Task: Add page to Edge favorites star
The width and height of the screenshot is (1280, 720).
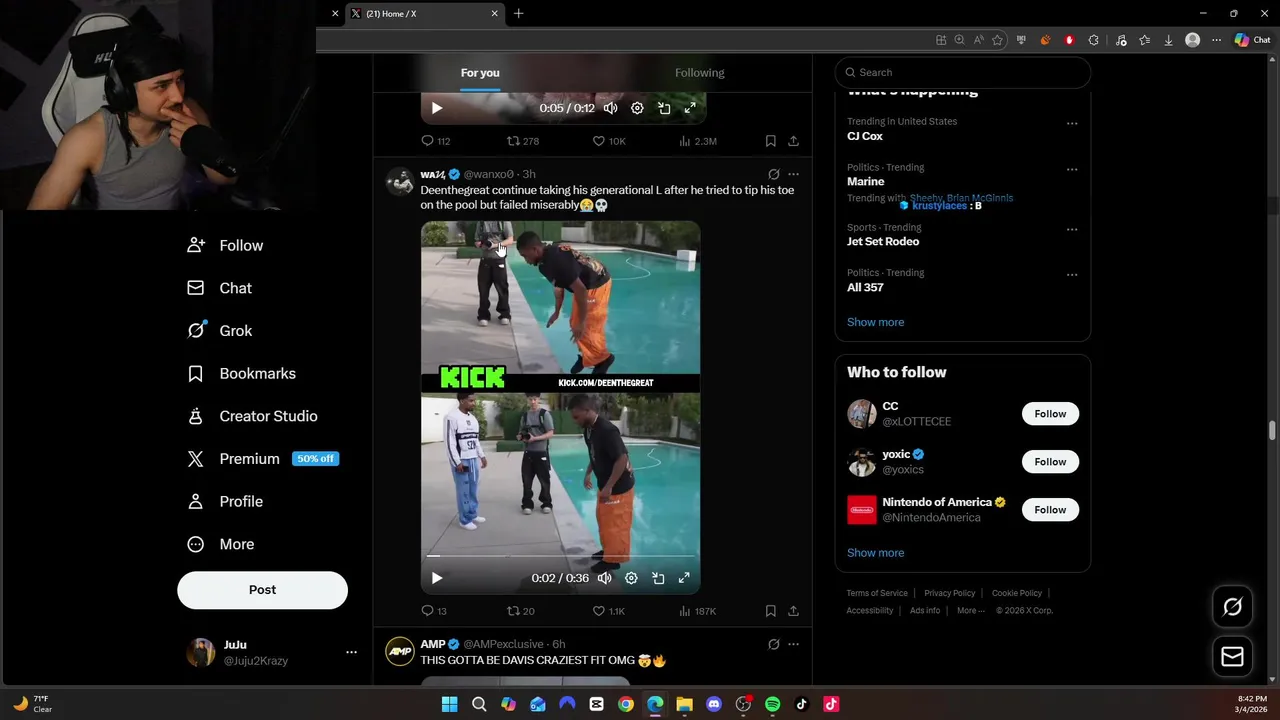Action: [x=997, y=40]
